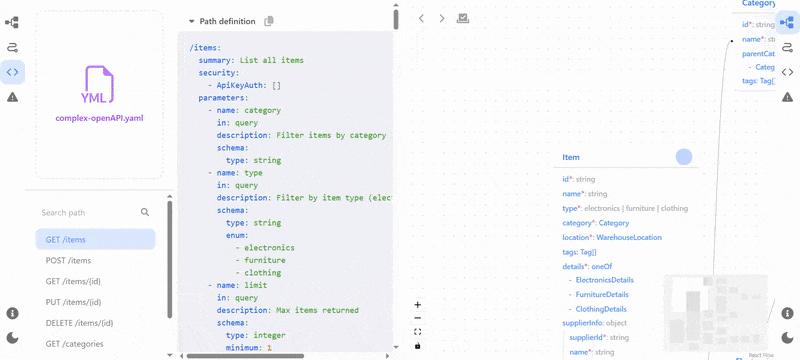Viewport: 800px width, 360px height.
Task: Click the 'details*: oneOf' field
Action: coord(587,266)
